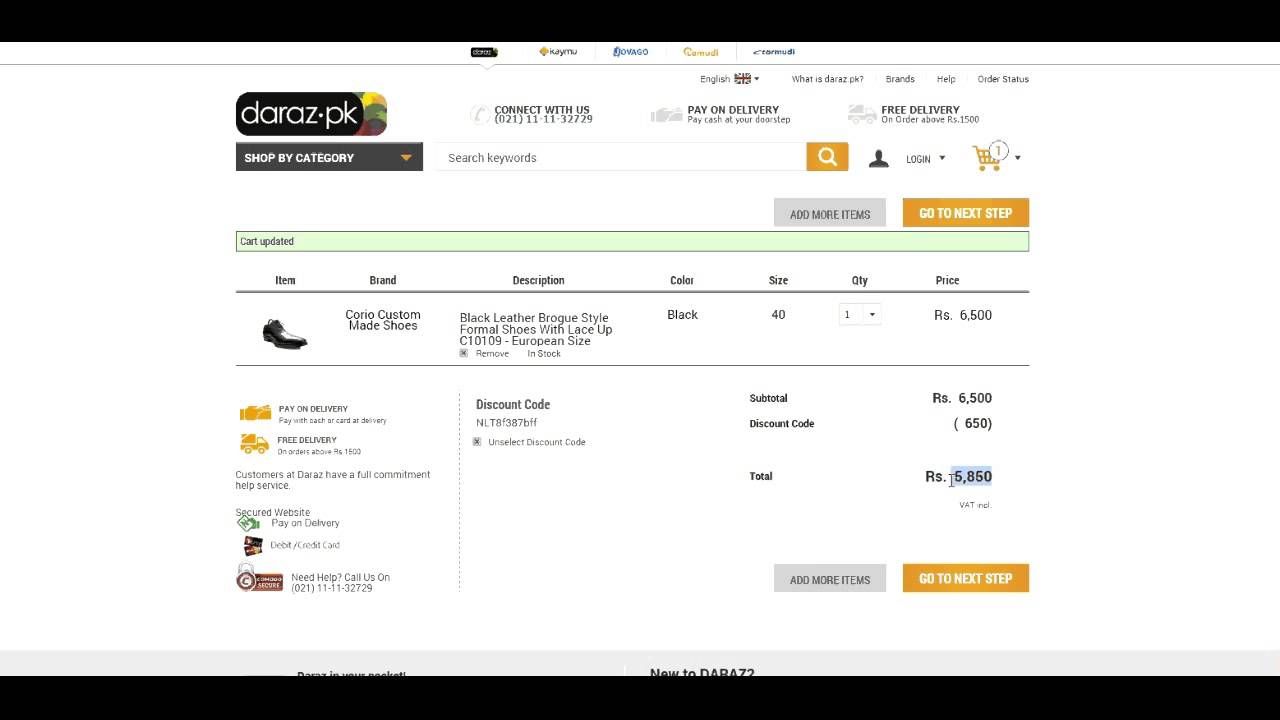Expand Shop By Category menu

pyautogui.click(x=329, y=157)
